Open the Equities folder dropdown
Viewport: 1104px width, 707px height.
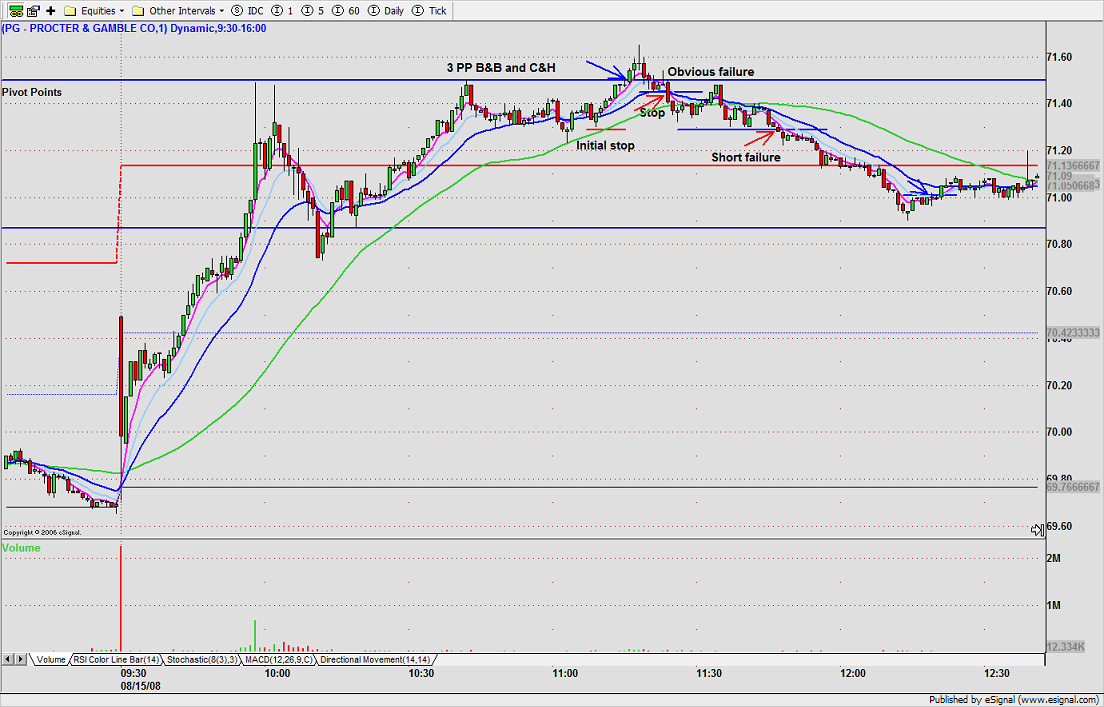pos(94,11)
